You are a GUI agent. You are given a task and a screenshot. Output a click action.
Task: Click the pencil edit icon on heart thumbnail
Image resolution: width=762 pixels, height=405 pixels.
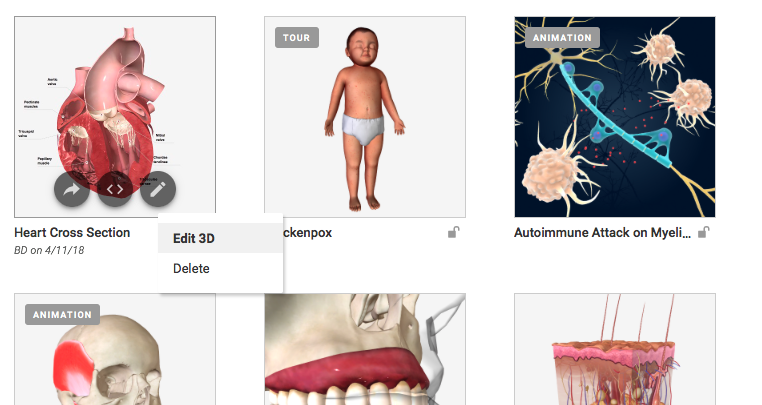point(158,189)
